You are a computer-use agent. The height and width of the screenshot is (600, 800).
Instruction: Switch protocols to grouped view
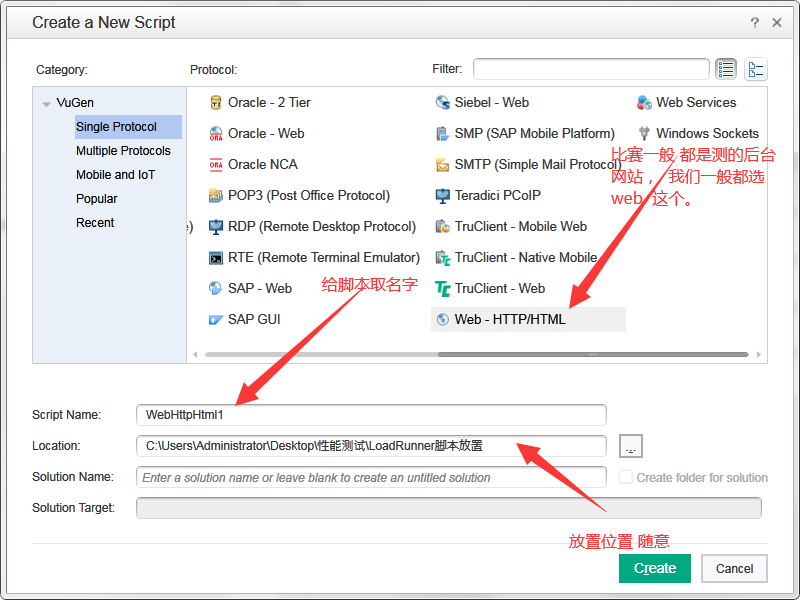pyautogui.click(x=756, y=68)
